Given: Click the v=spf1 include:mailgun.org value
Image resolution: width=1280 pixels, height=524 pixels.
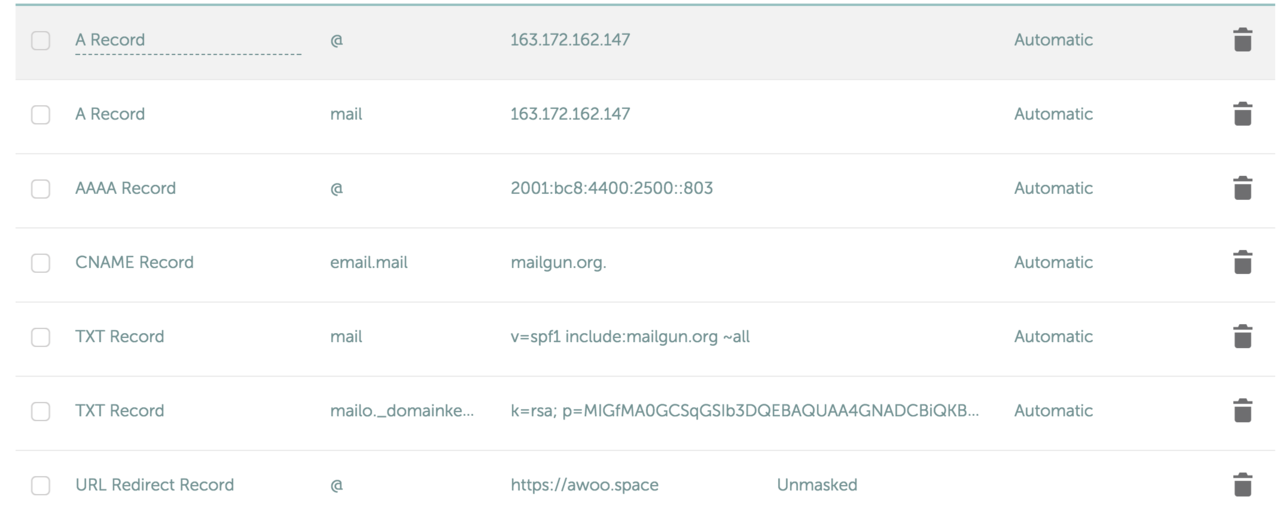Looking at the screenshot, I should 629,336.
